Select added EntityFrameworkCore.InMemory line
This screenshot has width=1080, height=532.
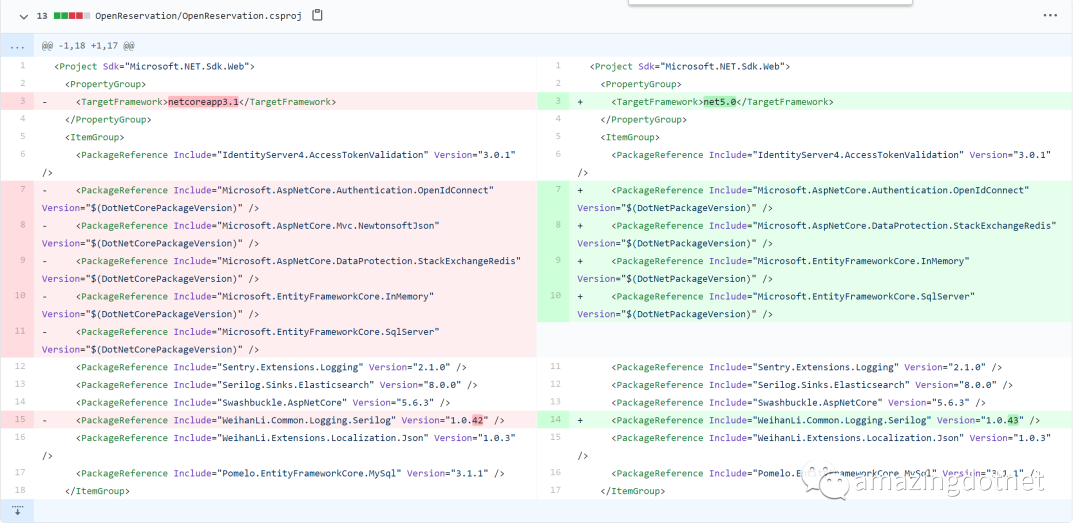click(821, 269)
